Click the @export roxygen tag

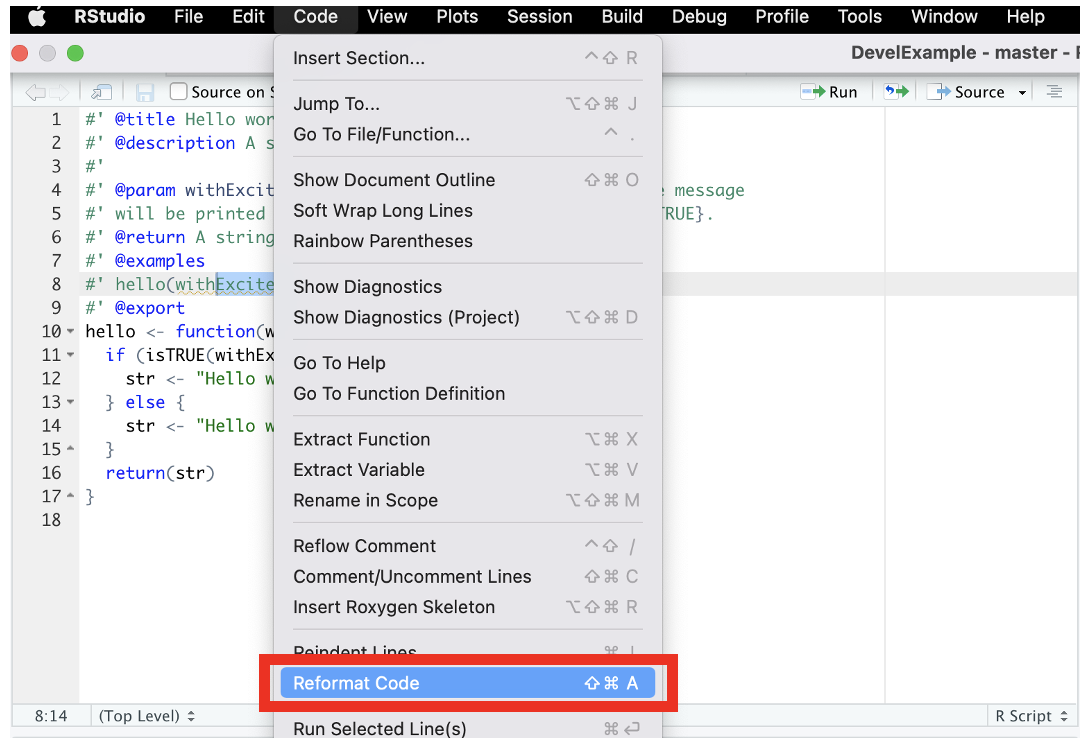click(149, 308)
